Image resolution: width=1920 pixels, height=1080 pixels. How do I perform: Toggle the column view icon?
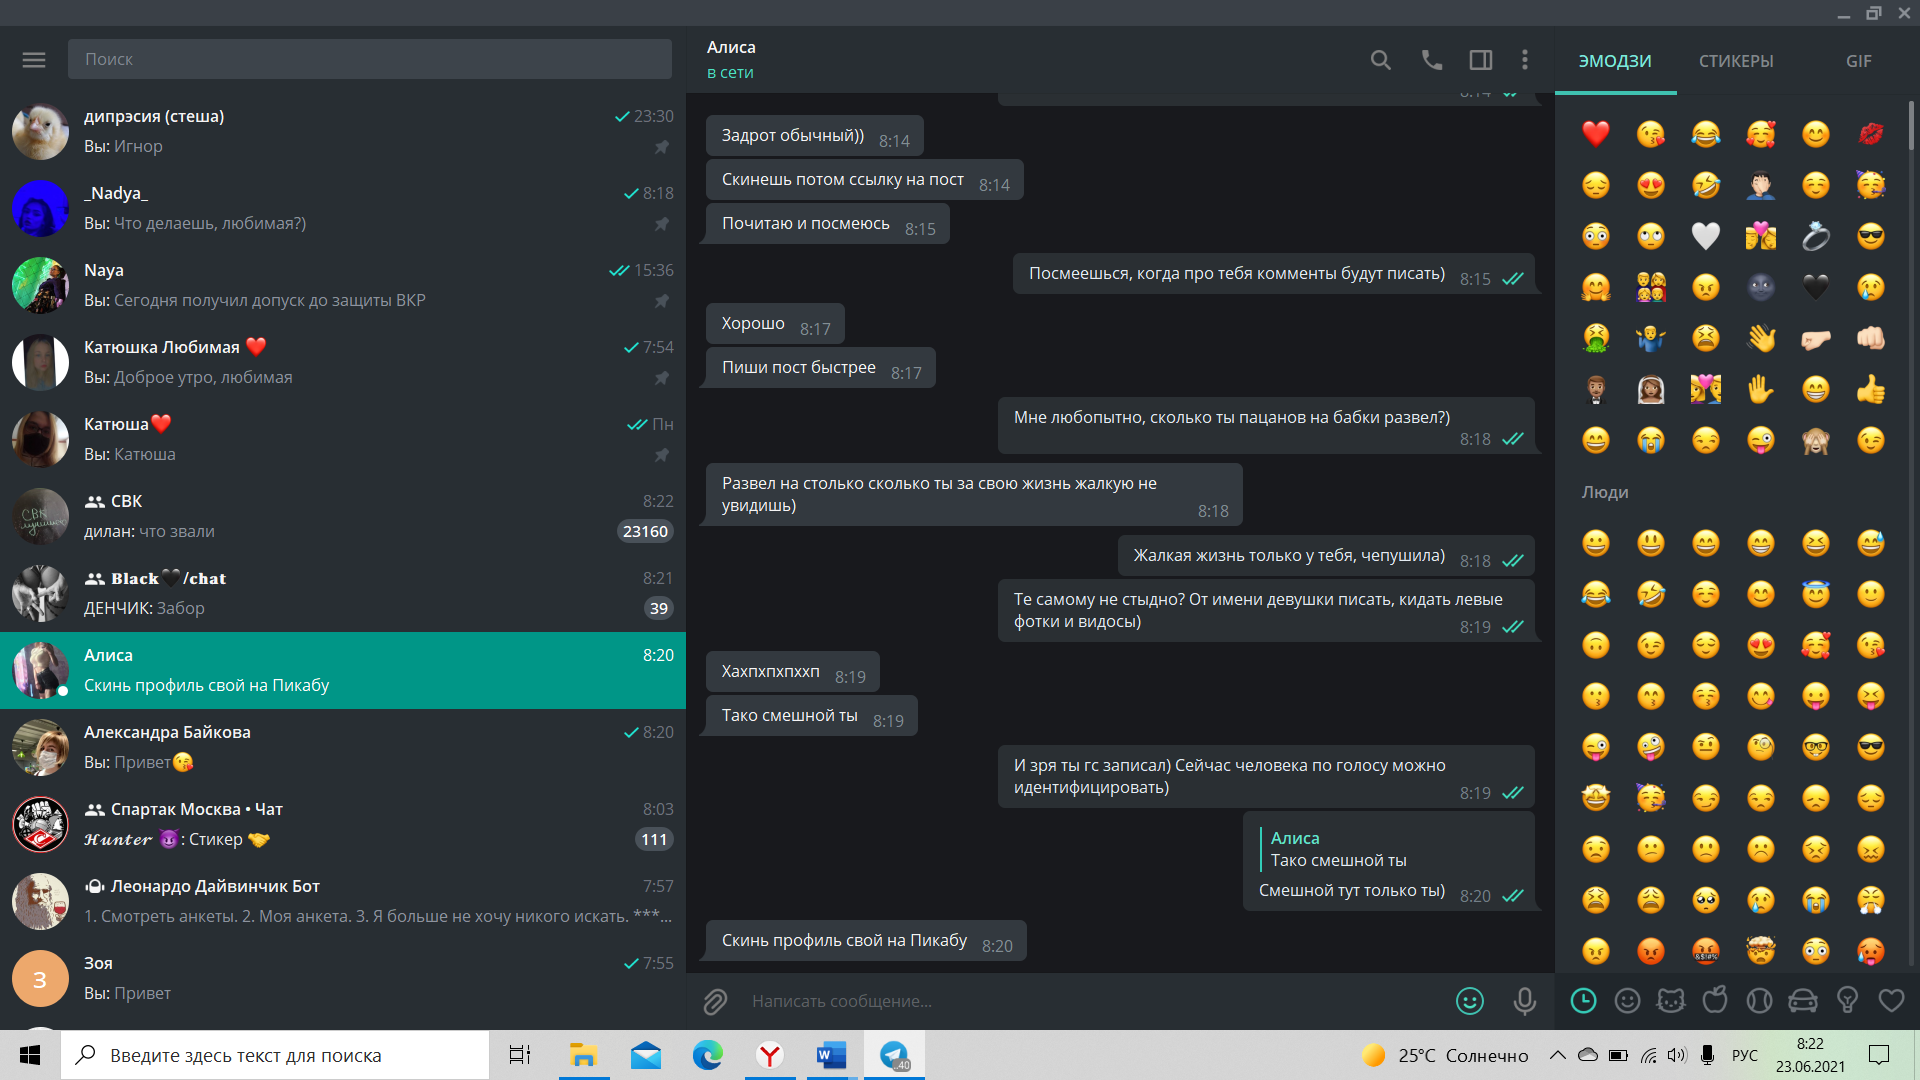1480,59
